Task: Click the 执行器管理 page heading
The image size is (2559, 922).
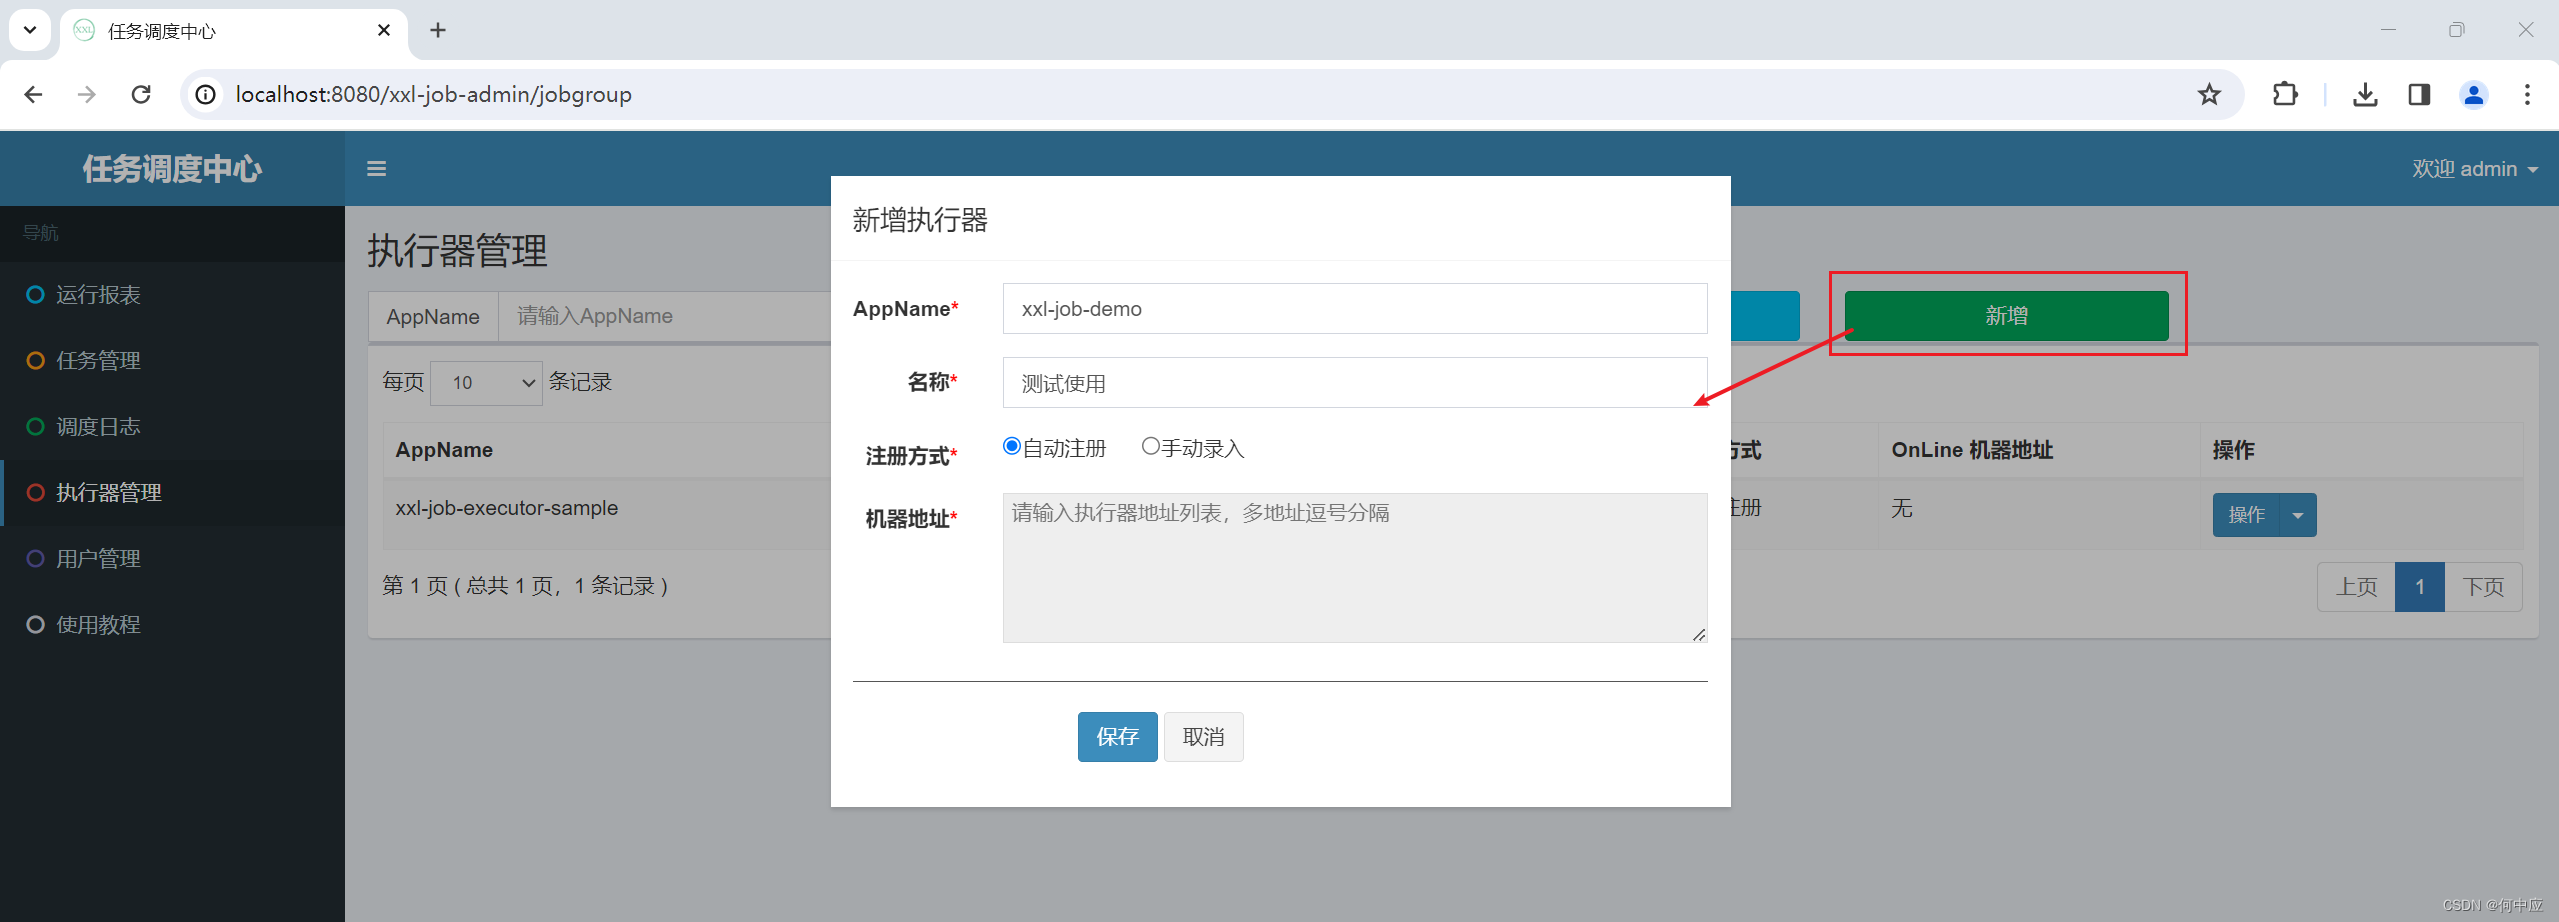Action: (x=457, y=251)
